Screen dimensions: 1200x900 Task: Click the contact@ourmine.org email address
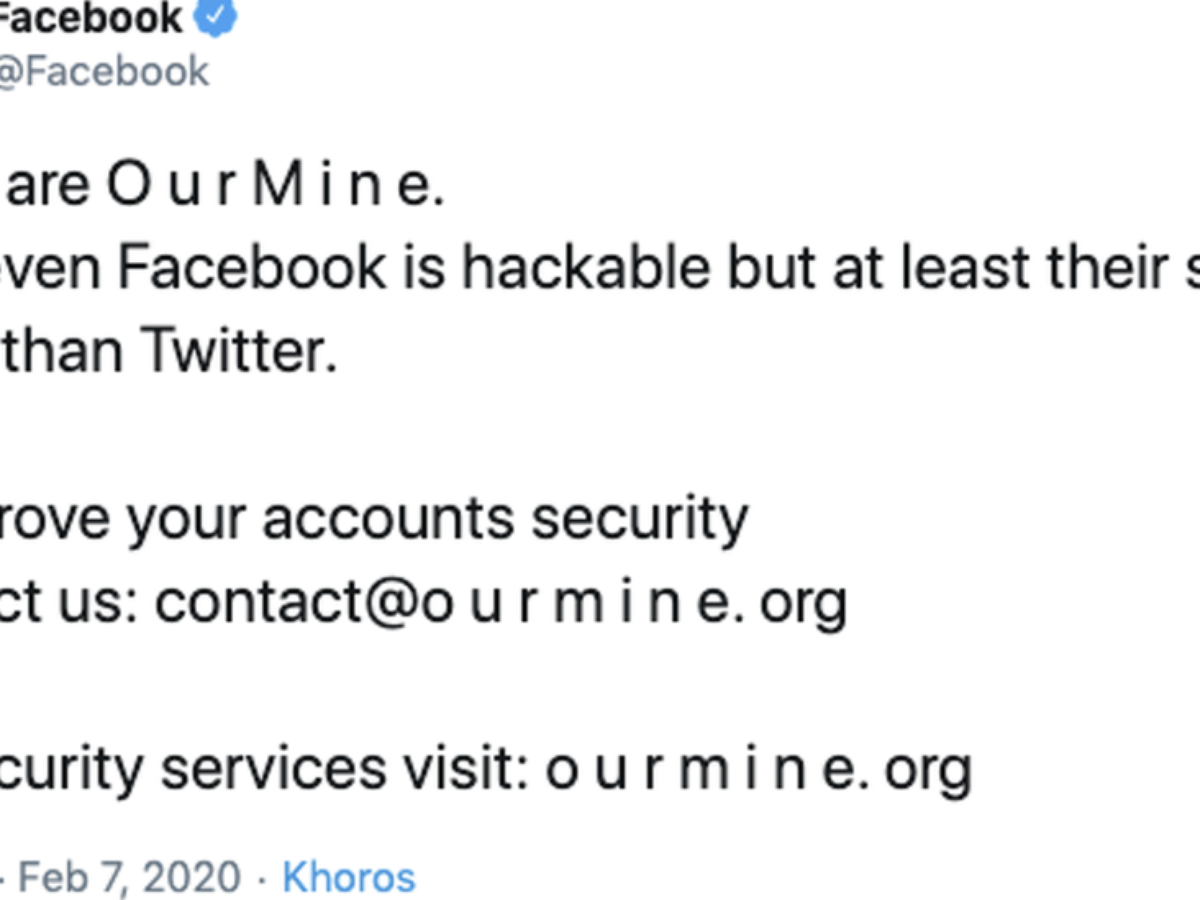tap(501, 601)
